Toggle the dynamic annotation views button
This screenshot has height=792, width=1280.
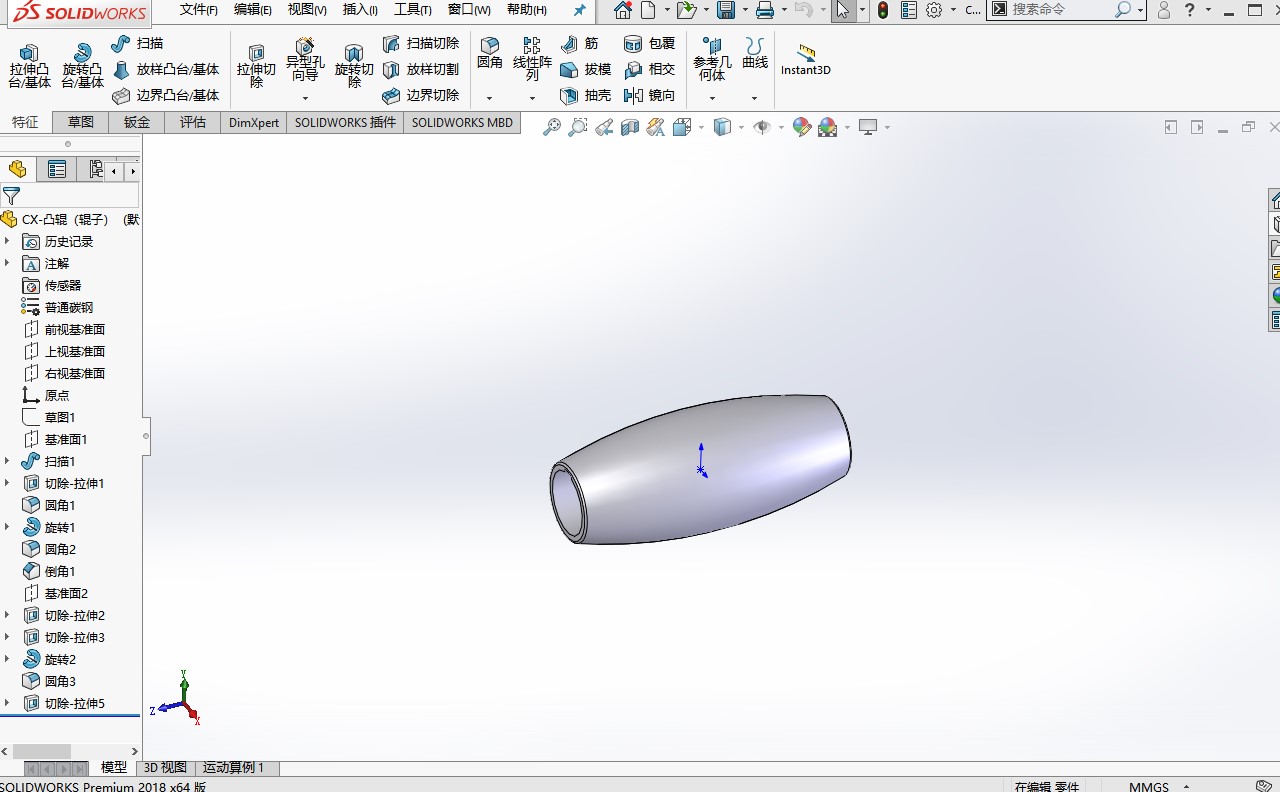click(655, 127)
